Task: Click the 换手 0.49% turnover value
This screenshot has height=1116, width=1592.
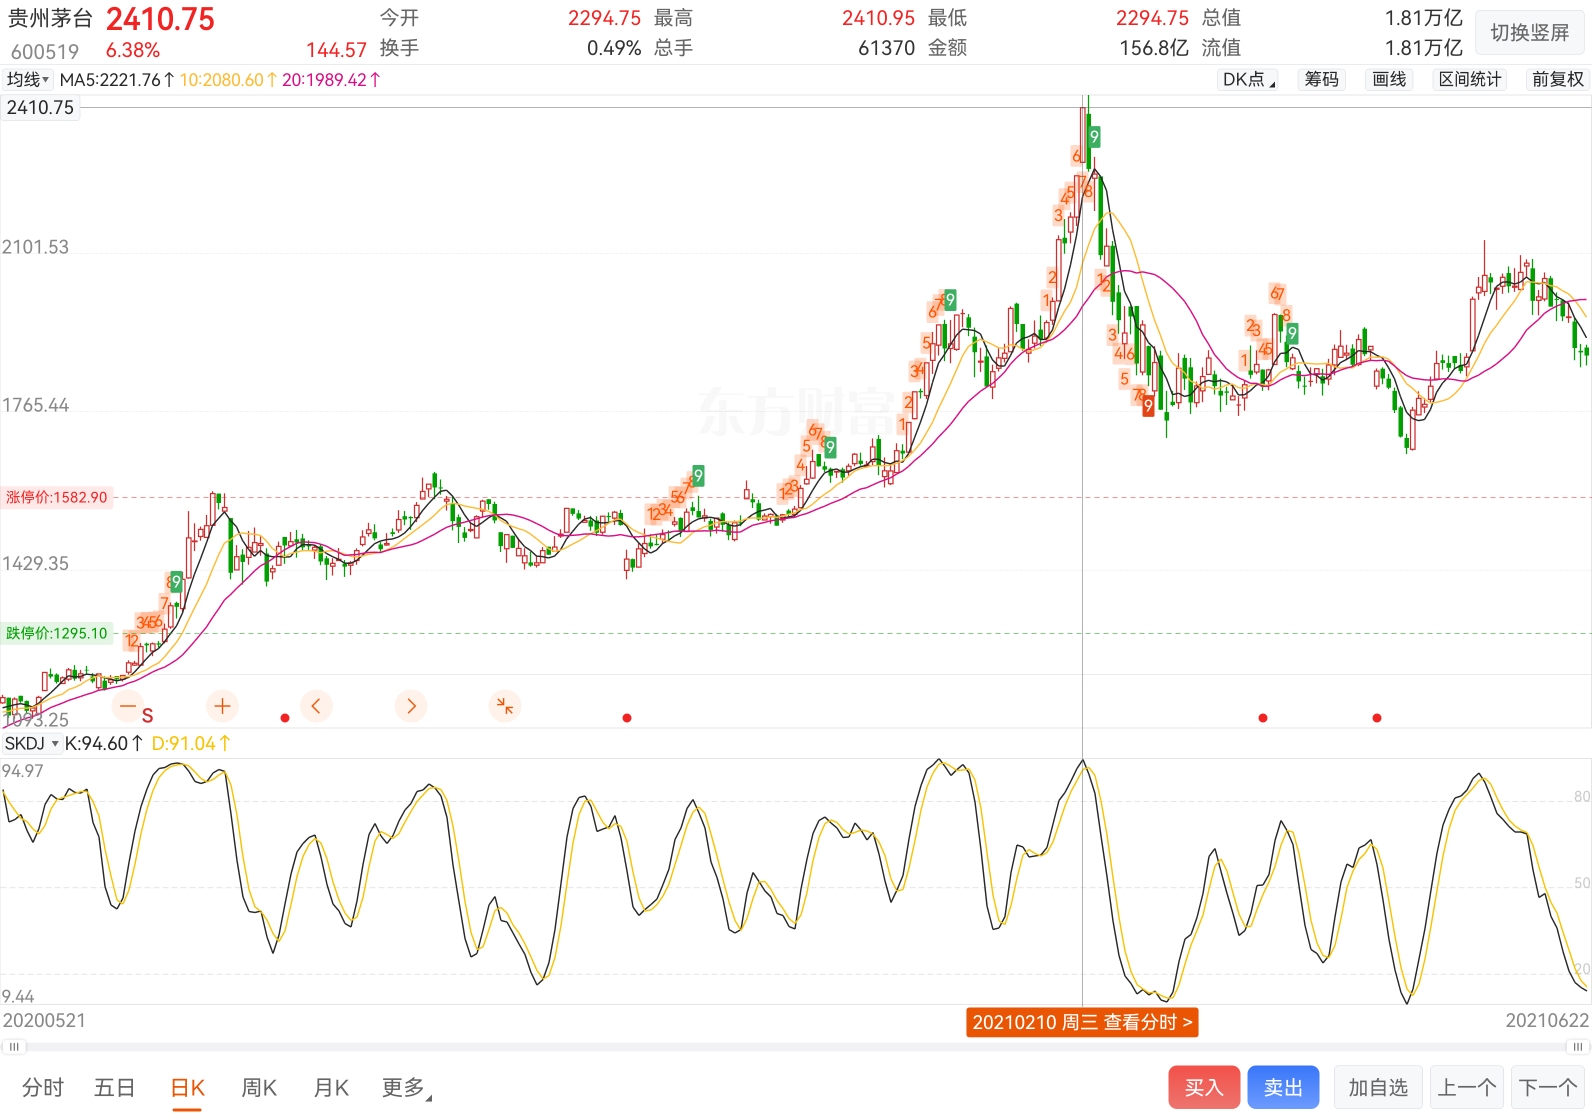Action: click(614, 48)
